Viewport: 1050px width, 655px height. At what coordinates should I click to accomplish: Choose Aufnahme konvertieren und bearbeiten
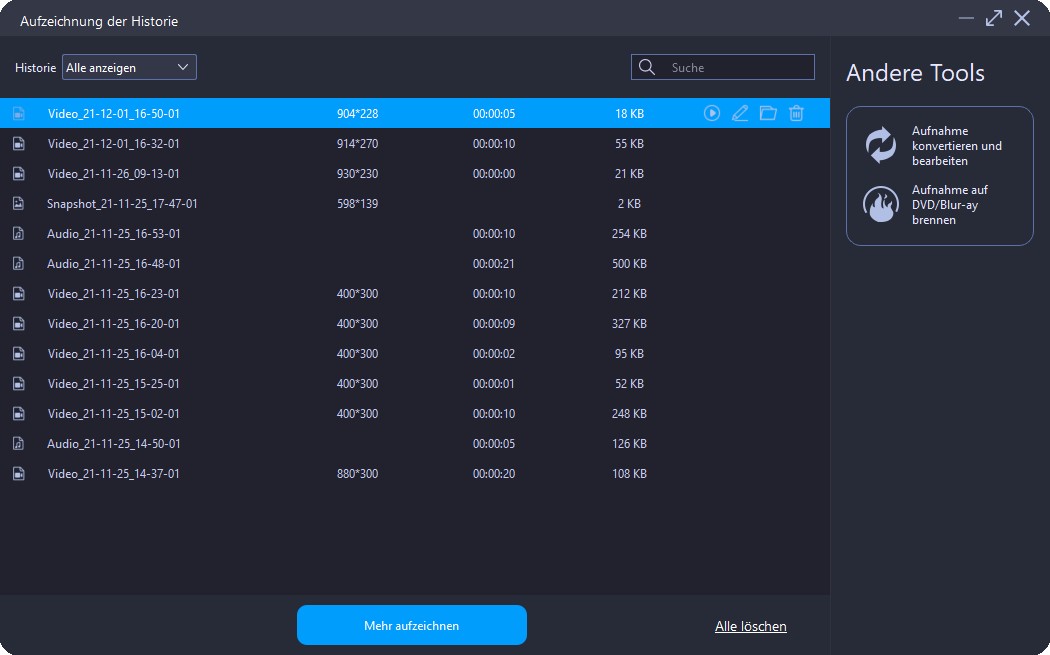point(956,146)
